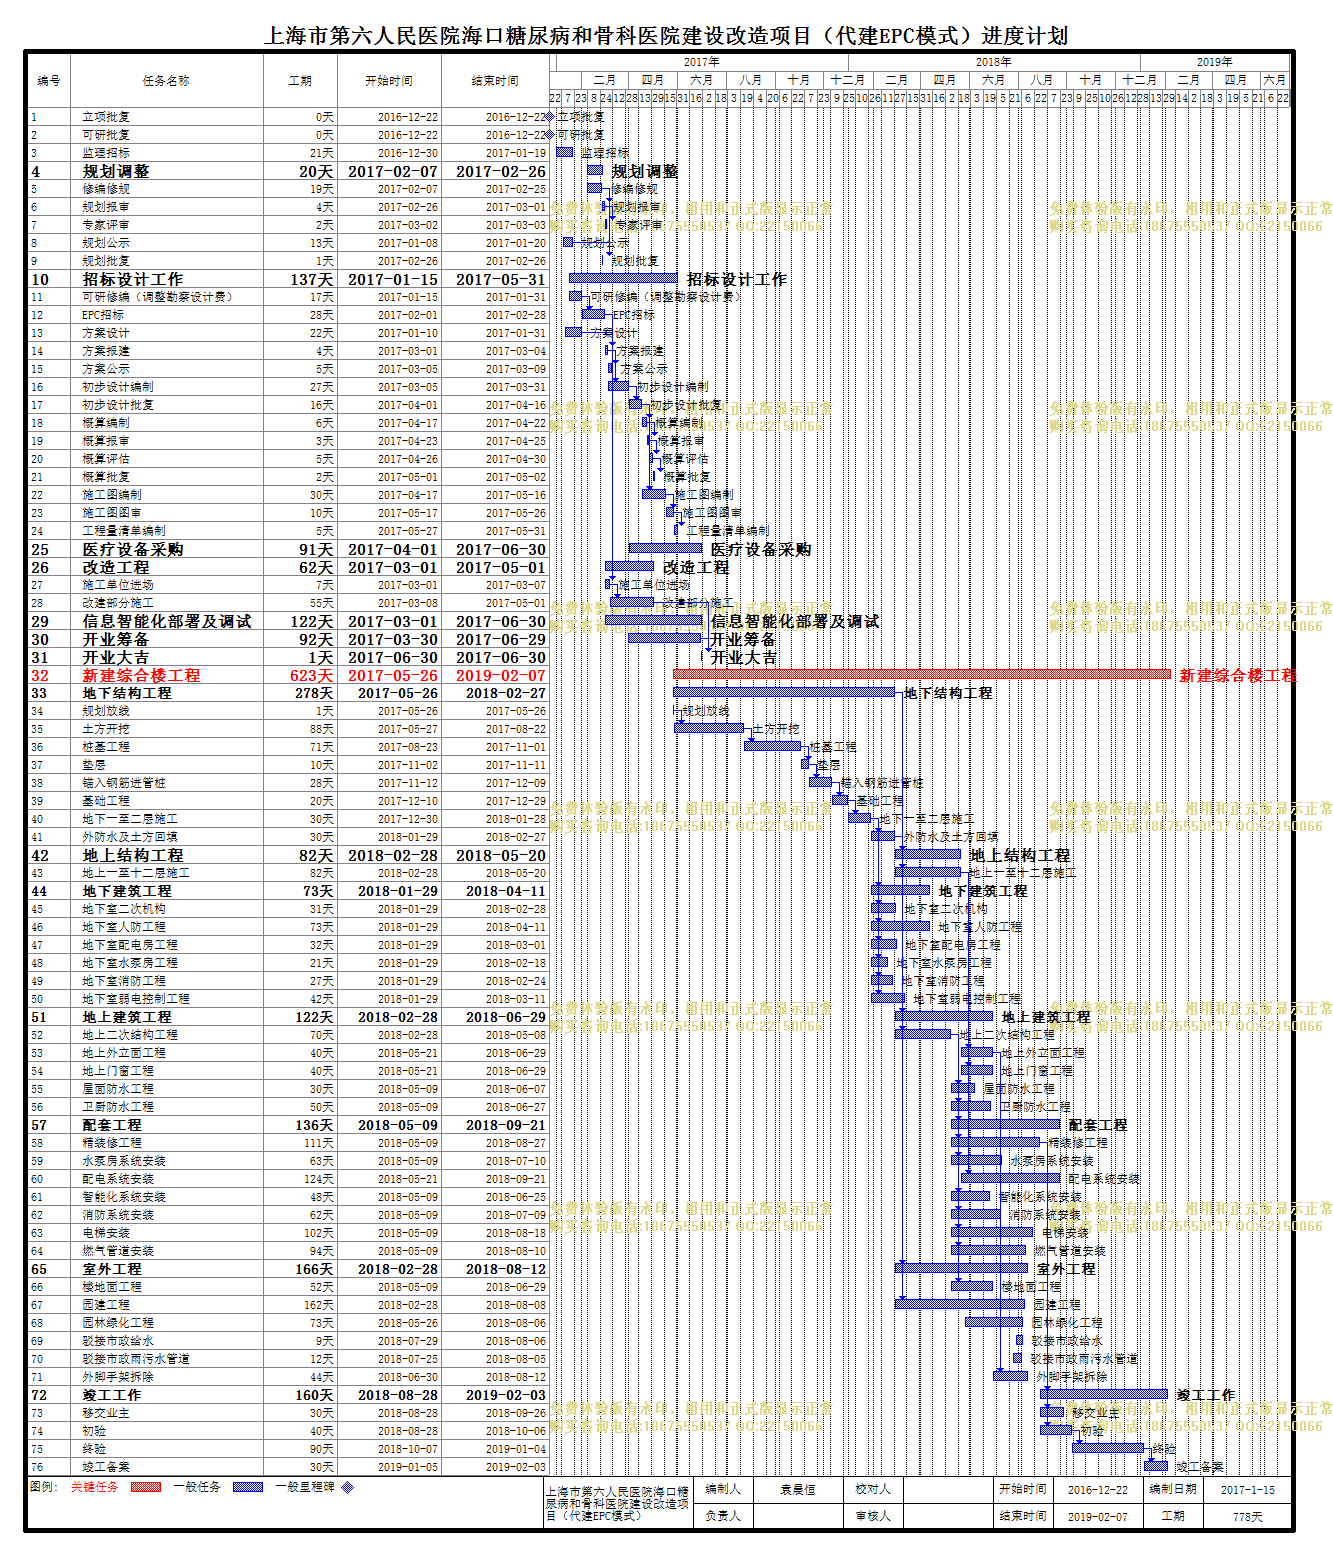Select task name 移交业主 in row 73
This screenshot has height=1554, width=1333.
pyautogui.click(x=106, y=1413)
